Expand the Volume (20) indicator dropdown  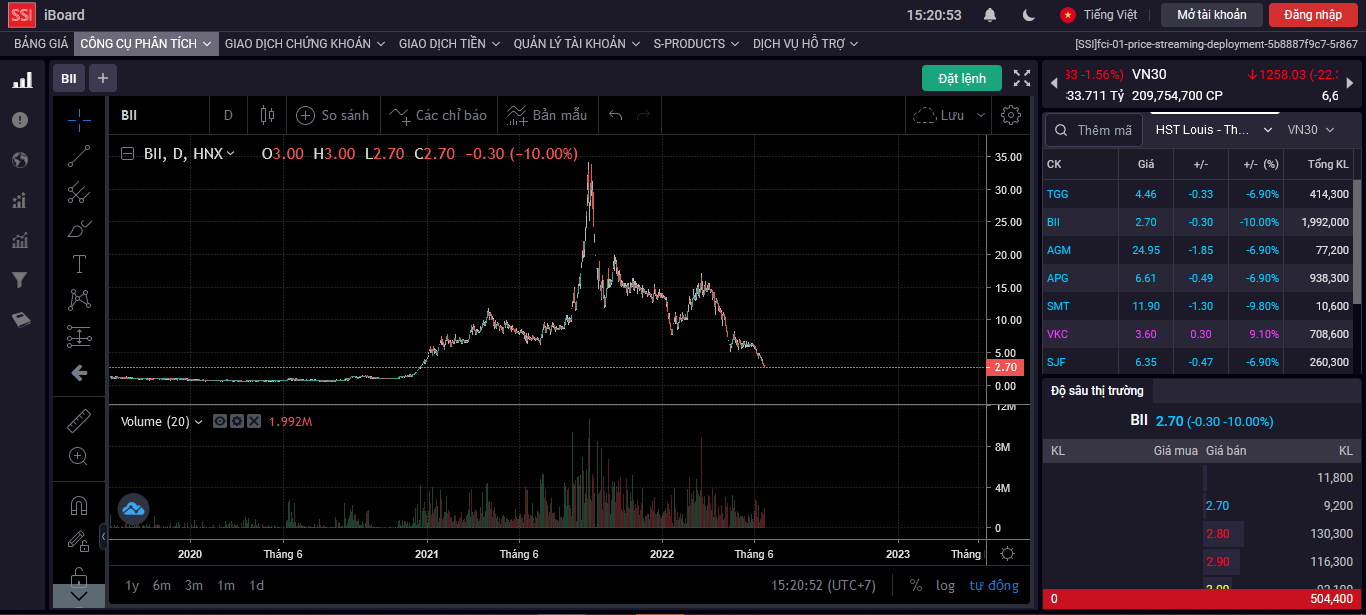coord(198,422)
